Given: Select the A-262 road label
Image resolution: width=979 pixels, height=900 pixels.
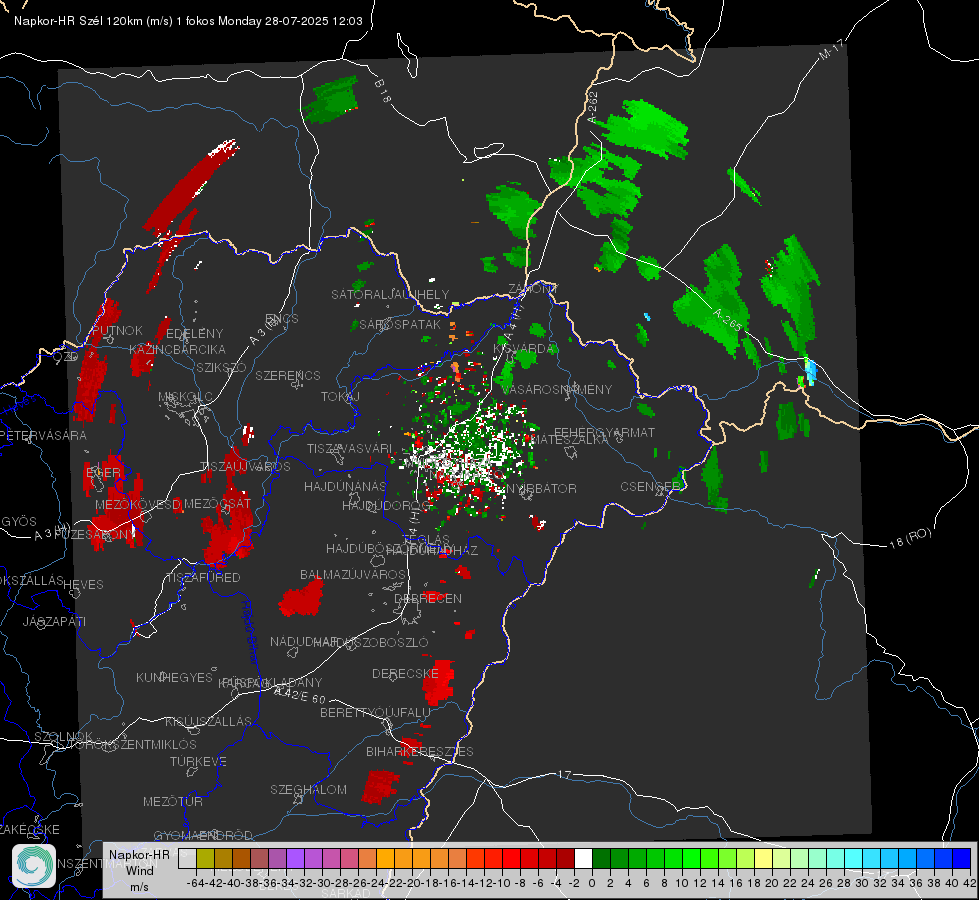Looking at the screenshot, I should tap(593, 107).
